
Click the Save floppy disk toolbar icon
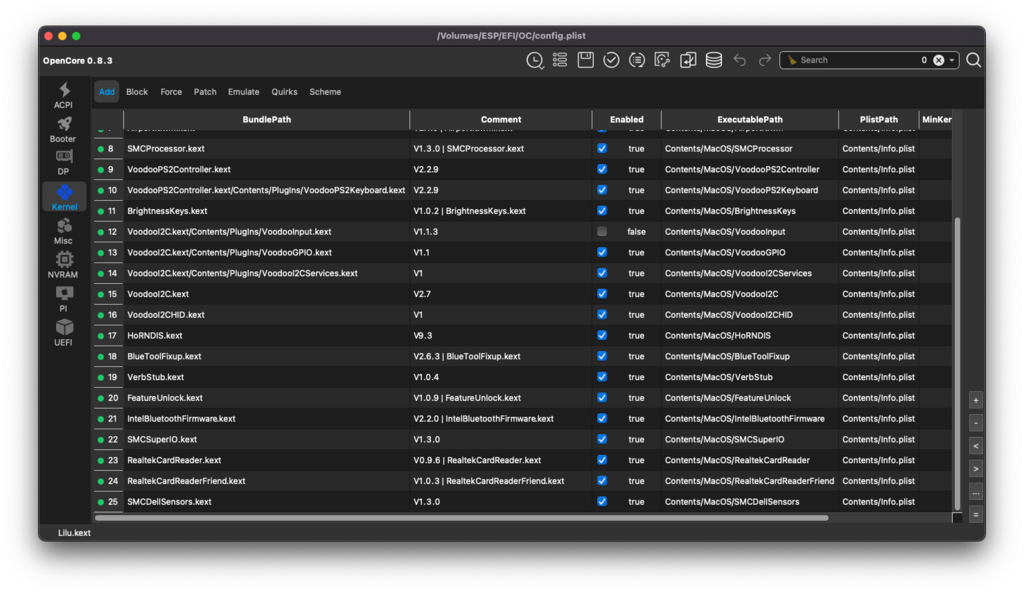point(586,60)
